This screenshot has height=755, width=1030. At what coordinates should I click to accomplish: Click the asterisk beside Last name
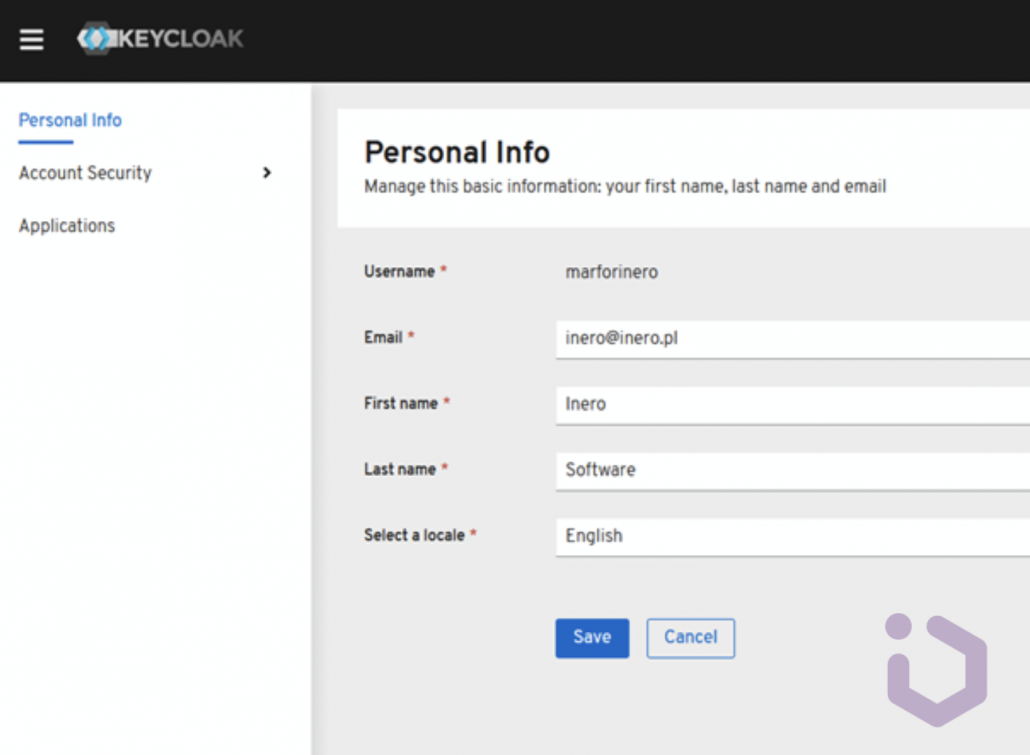tap(443, 468)
